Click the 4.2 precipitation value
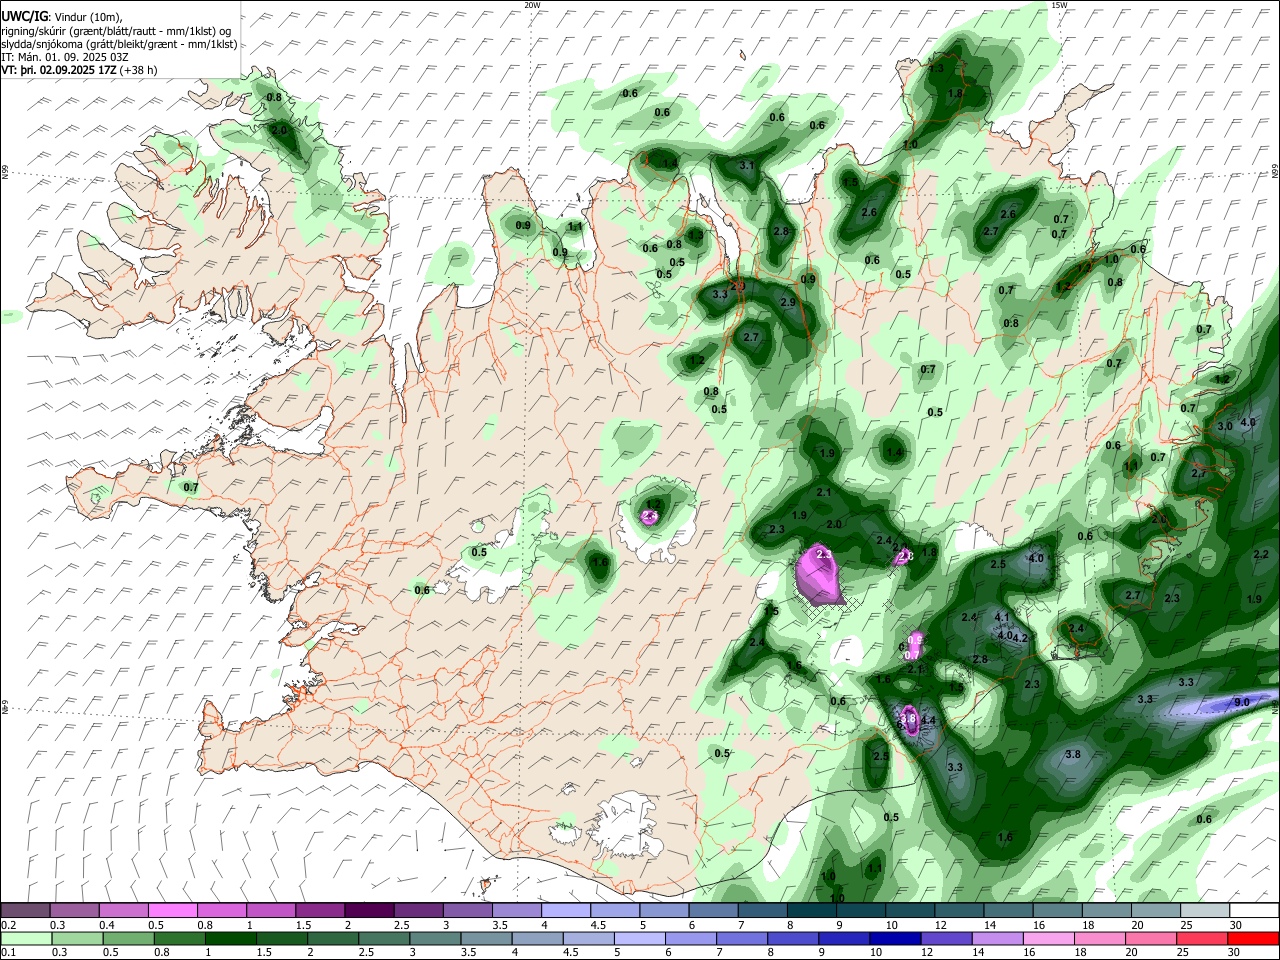 point(1021,637)
